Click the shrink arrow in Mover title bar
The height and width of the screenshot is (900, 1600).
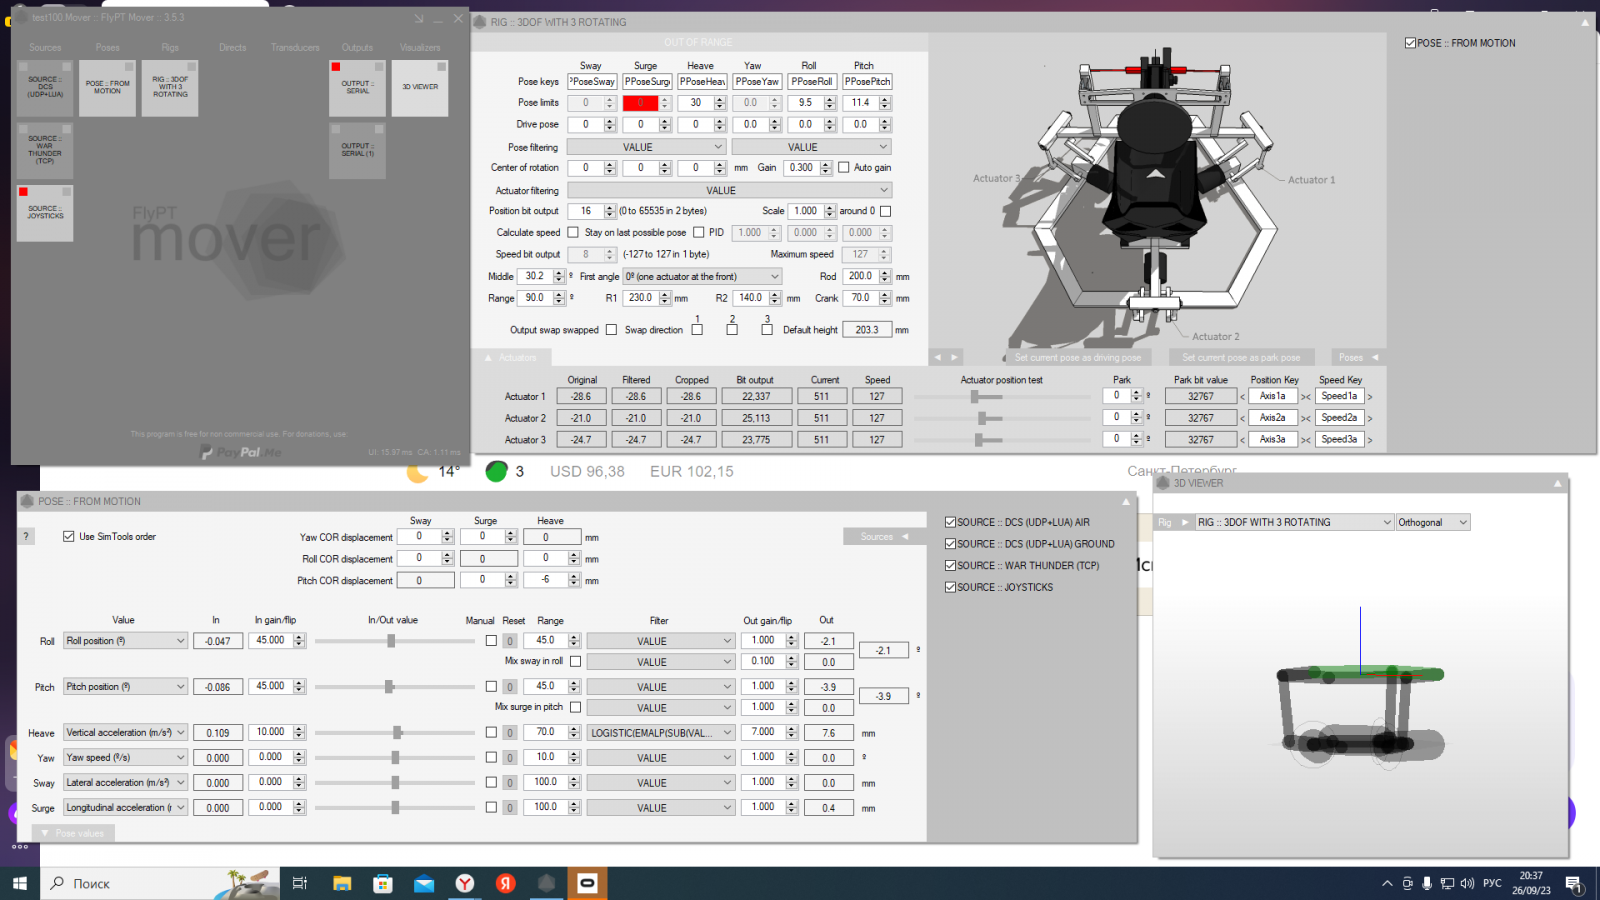point(419,18)
